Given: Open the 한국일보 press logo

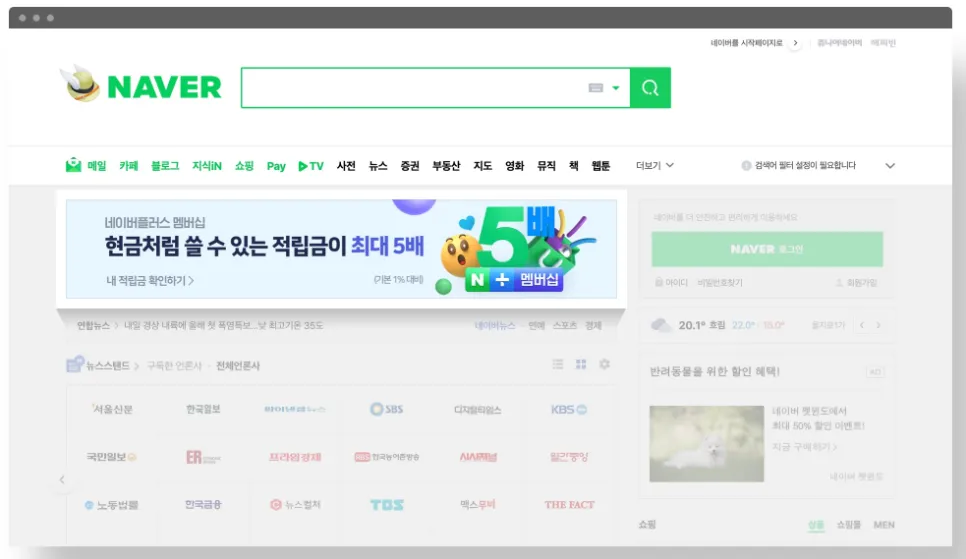Looking at the screenshot, I should (203, 409).
